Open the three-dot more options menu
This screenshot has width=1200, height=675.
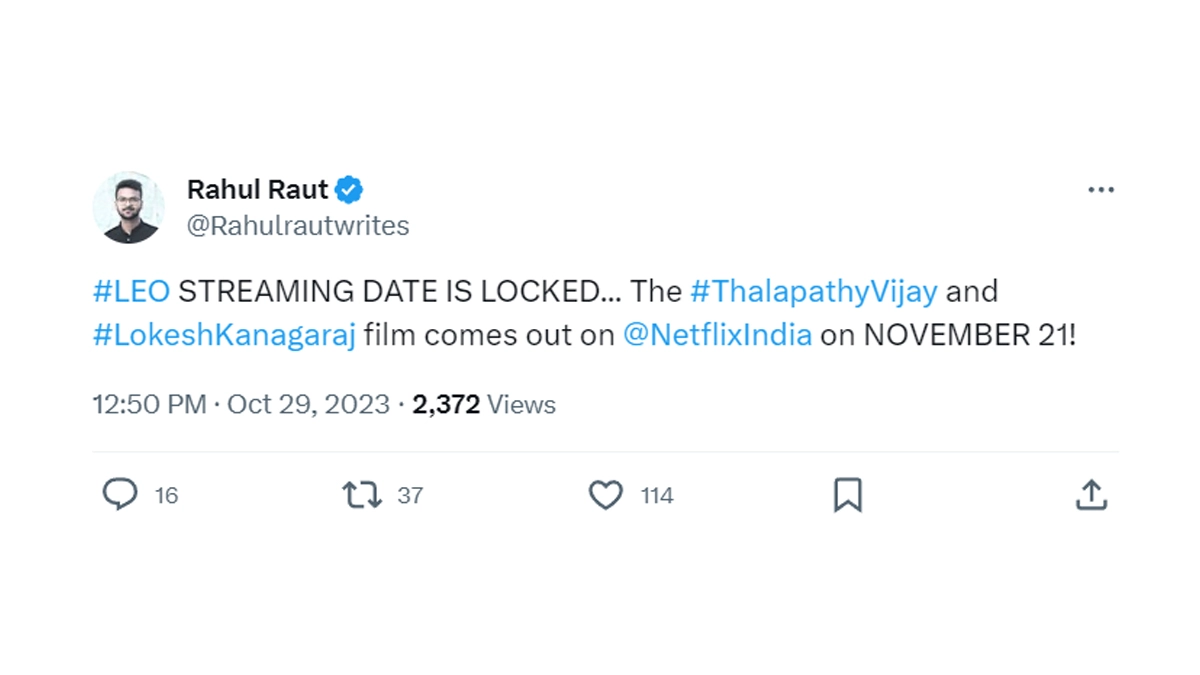point(1101,190)
